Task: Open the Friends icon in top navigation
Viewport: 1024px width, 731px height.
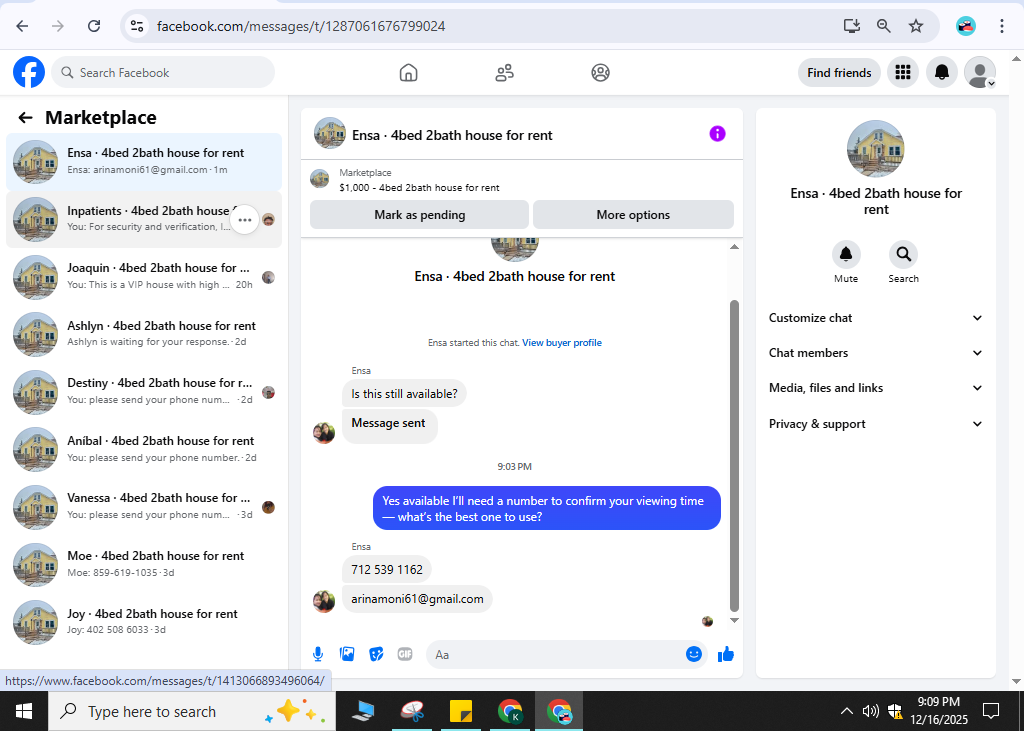Action: tap(504, 73)
